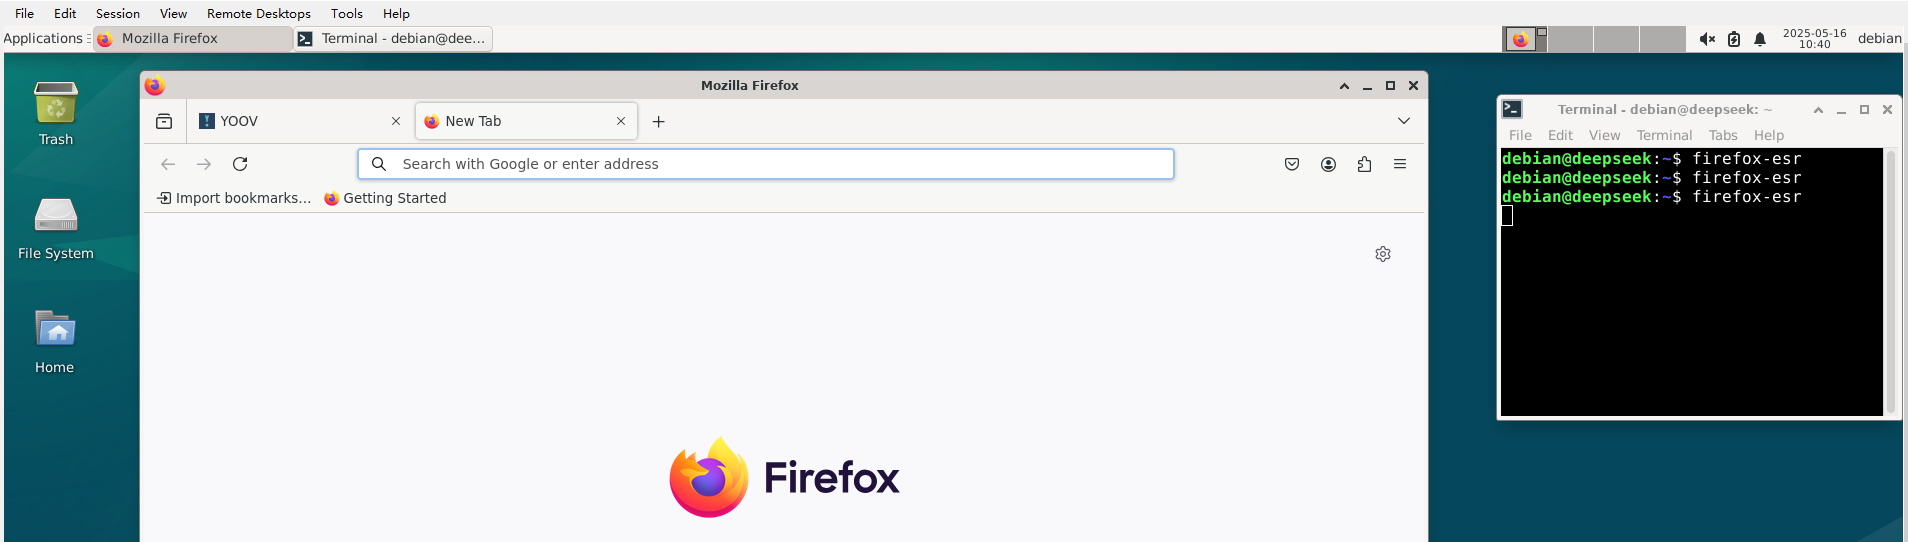Open the Terminal window Edit menu
The image size is (1908, 542).
pyautogui.click(x=1560, y=135)
